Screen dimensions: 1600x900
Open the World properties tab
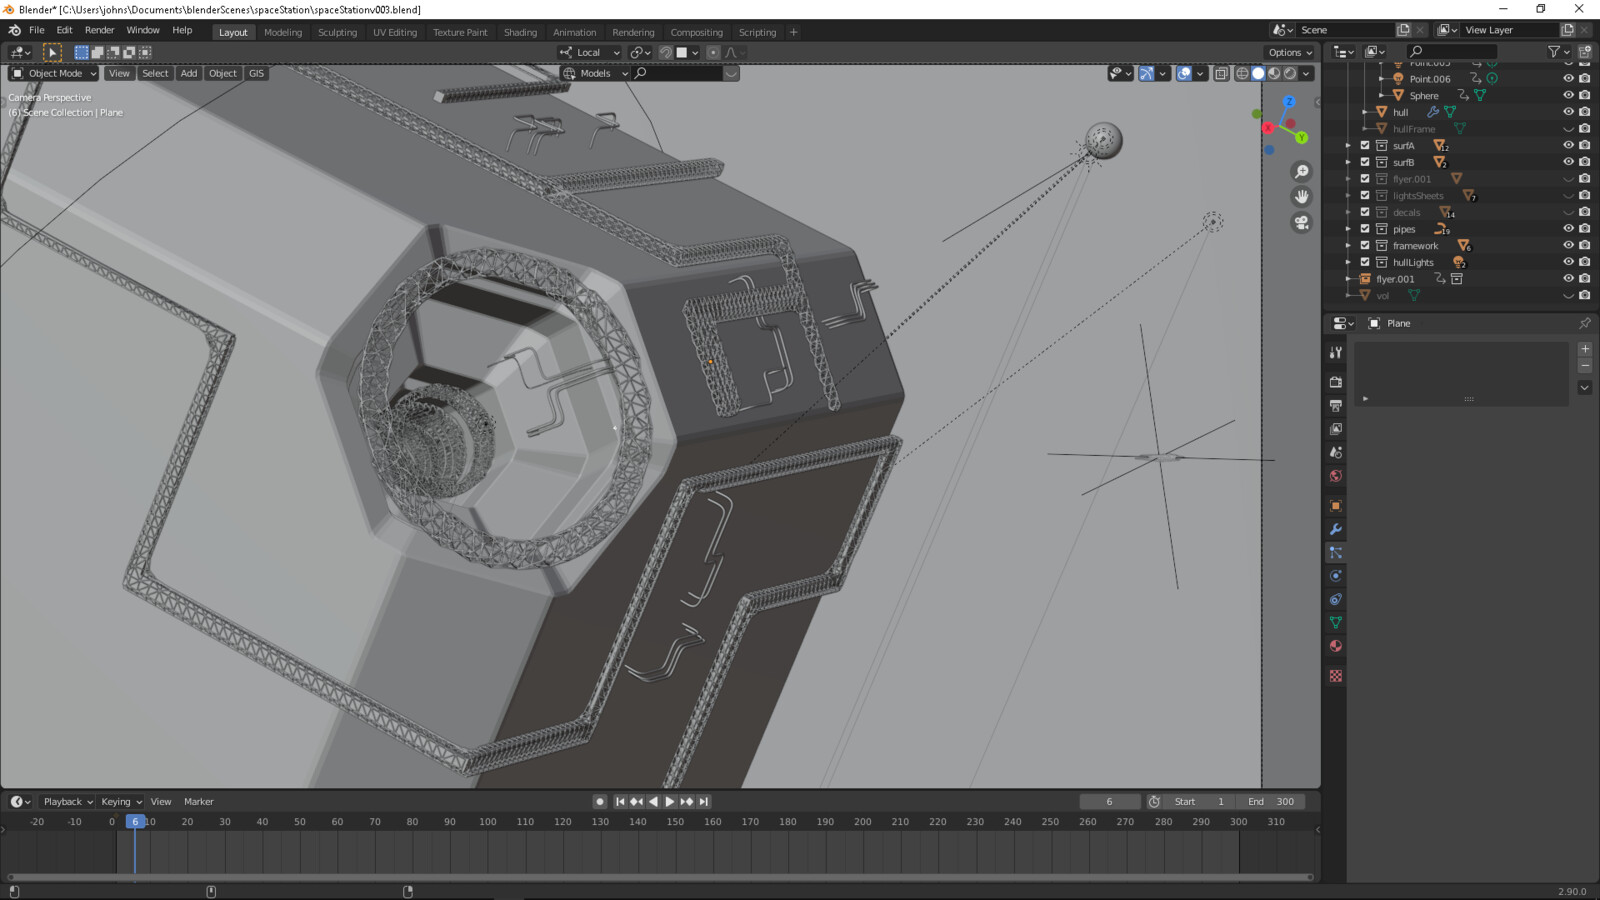tap(1335, 476)
